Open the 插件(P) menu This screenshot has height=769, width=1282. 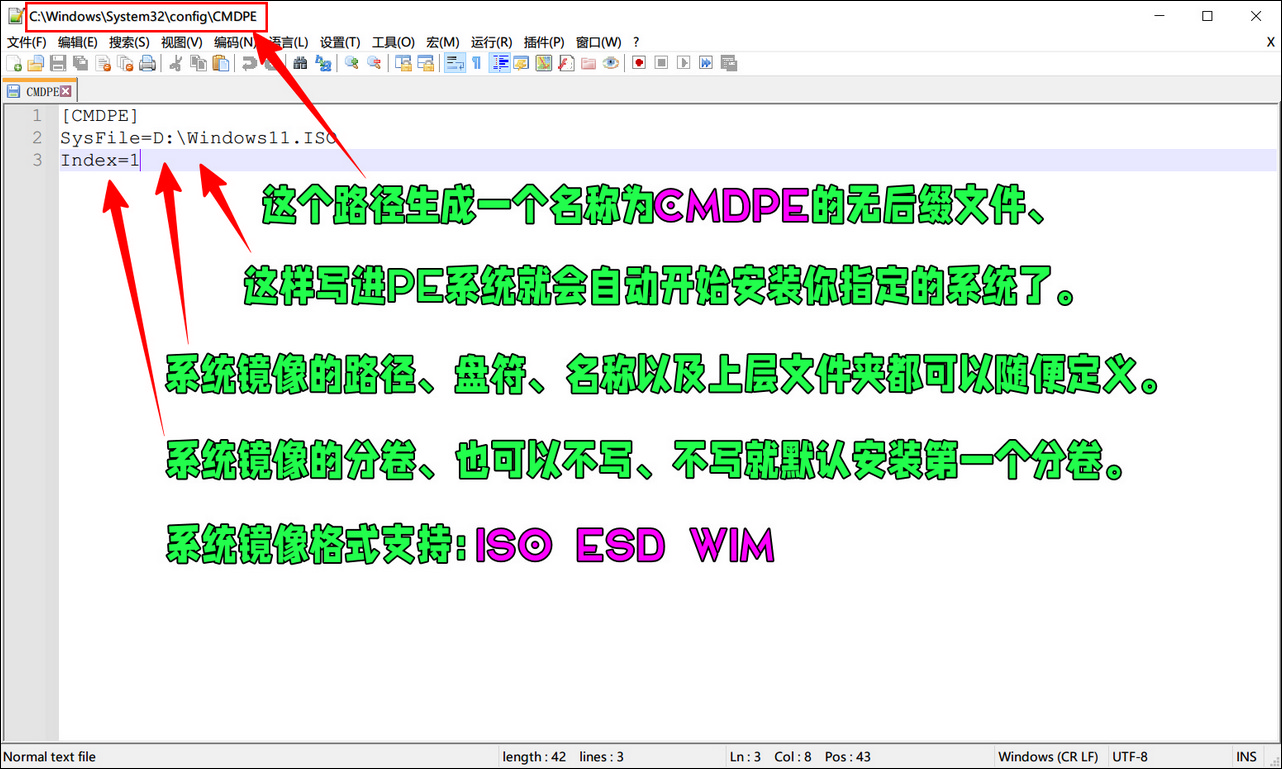(x=544, y=42)
